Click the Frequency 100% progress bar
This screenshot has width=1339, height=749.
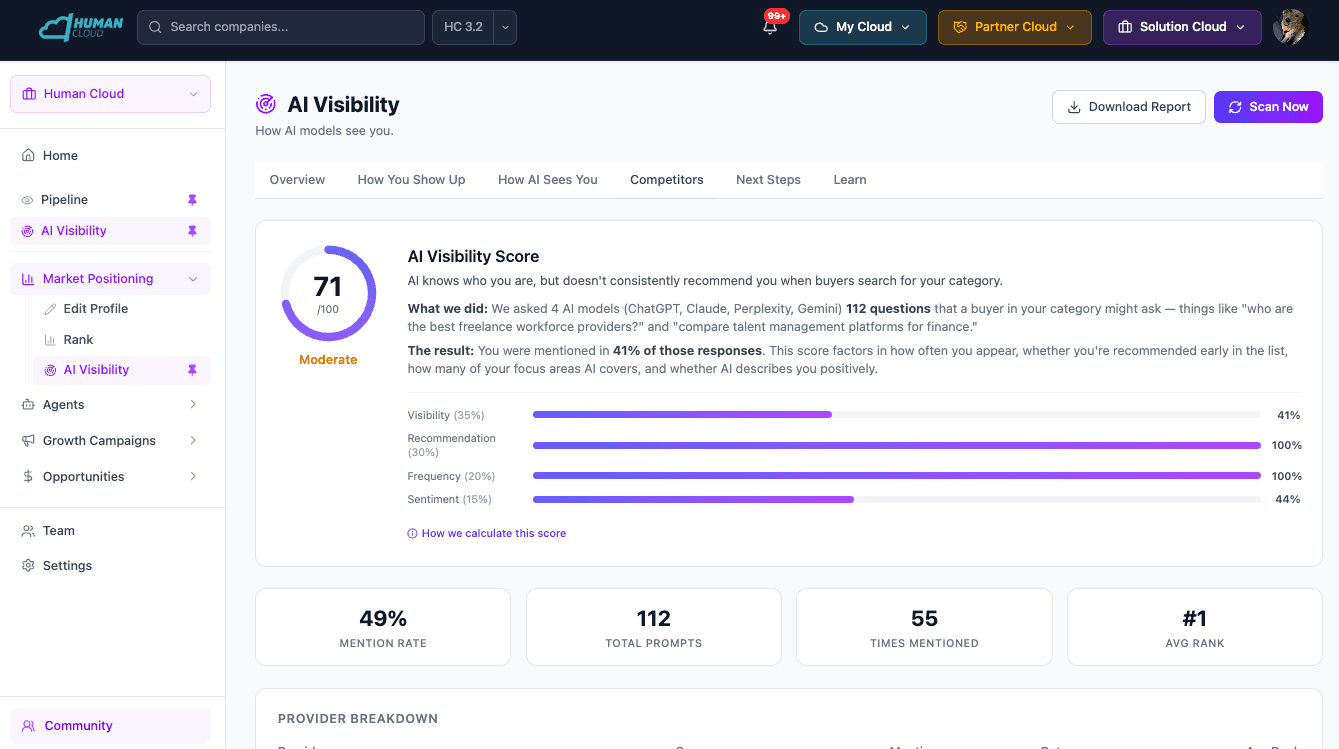pos(897,476)
